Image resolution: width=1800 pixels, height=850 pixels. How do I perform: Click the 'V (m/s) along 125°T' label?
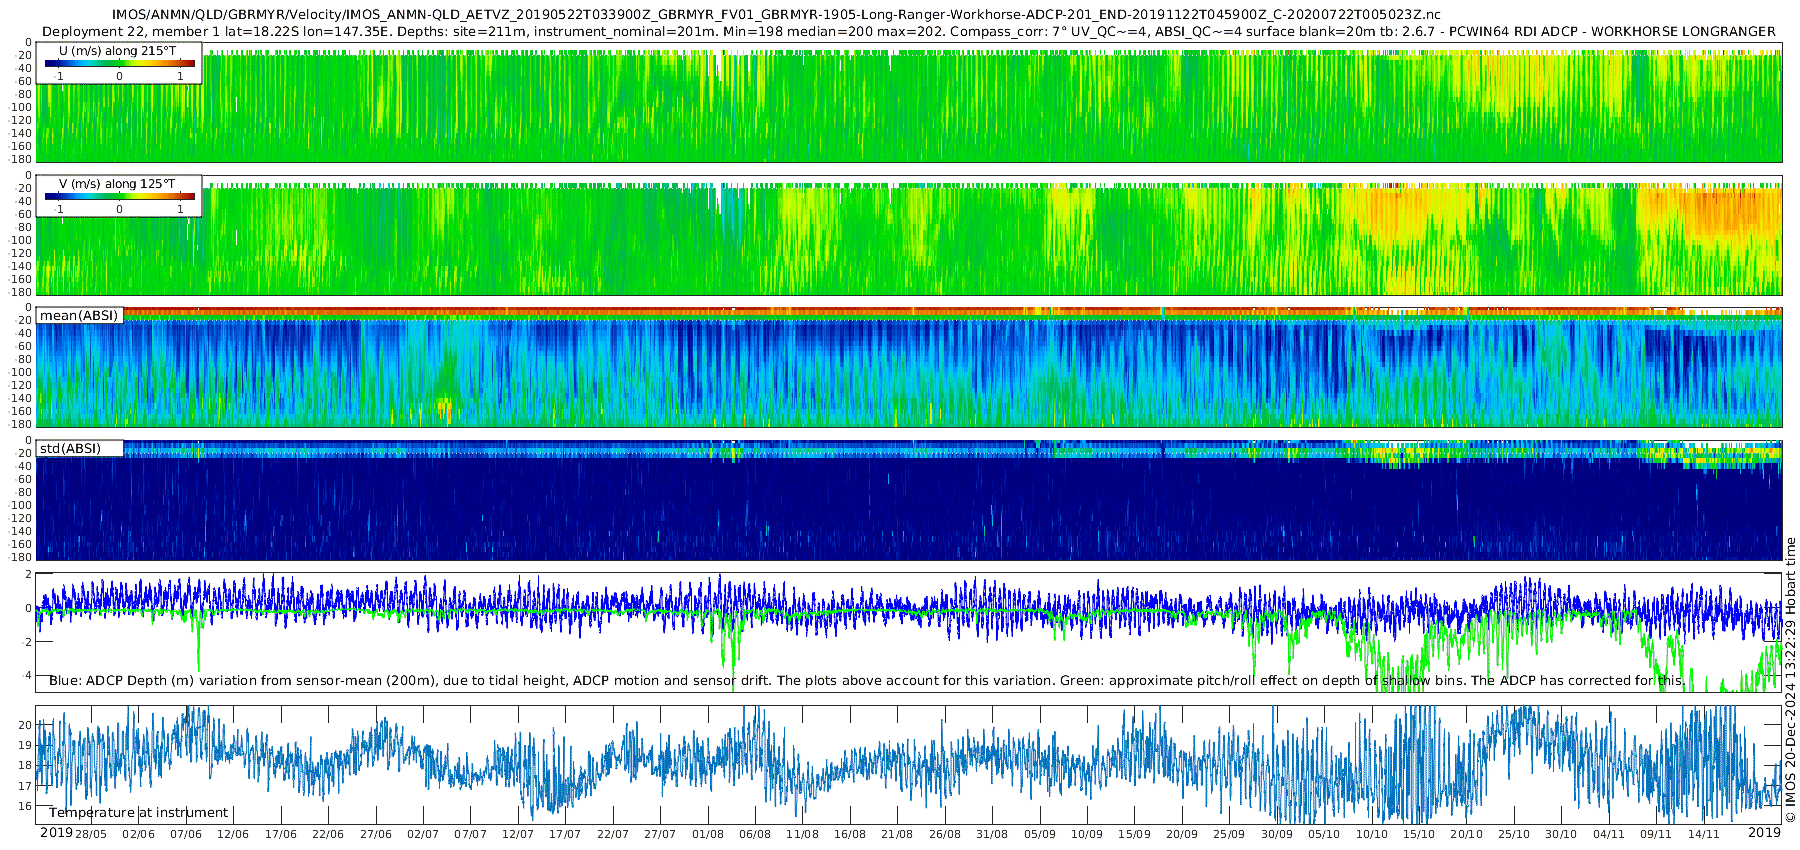point(118,184)
